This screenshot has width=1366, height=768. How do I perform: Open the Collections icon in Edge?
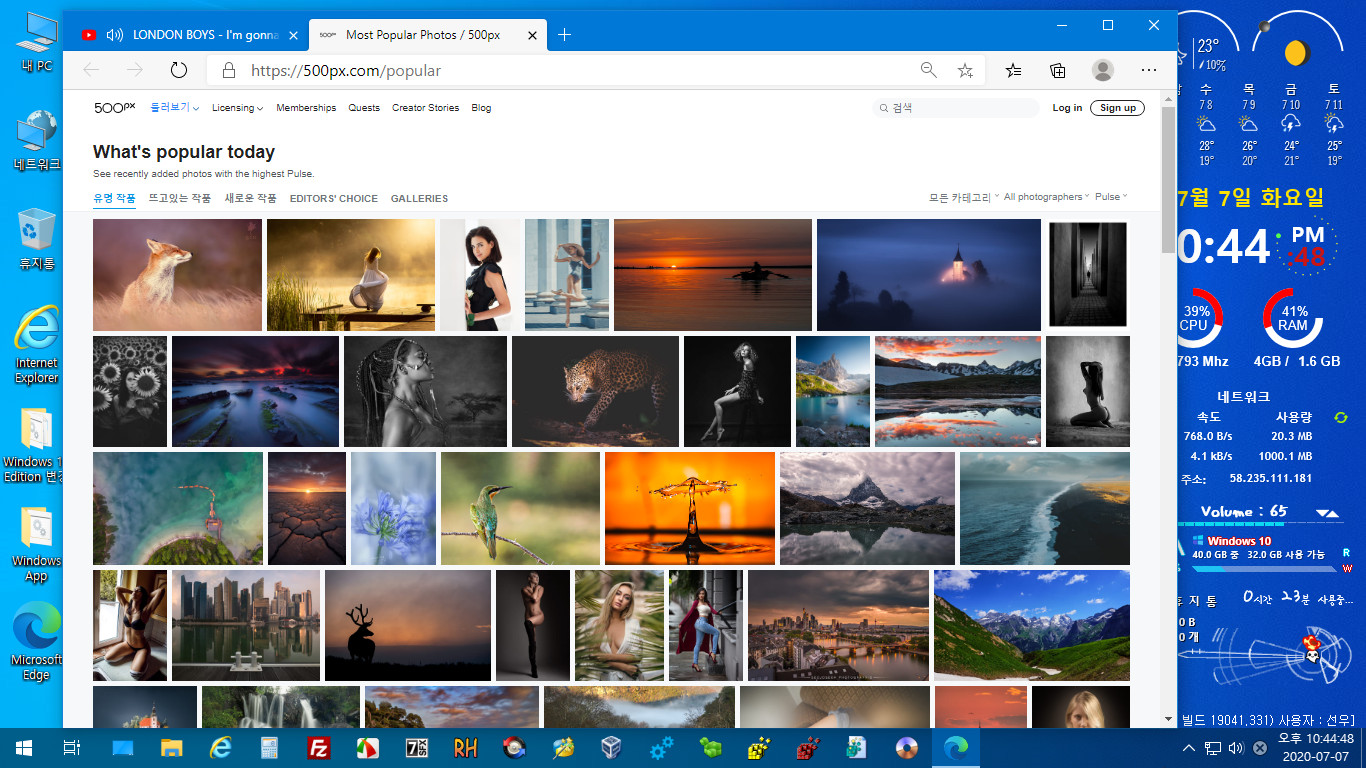click(1057, 70)
